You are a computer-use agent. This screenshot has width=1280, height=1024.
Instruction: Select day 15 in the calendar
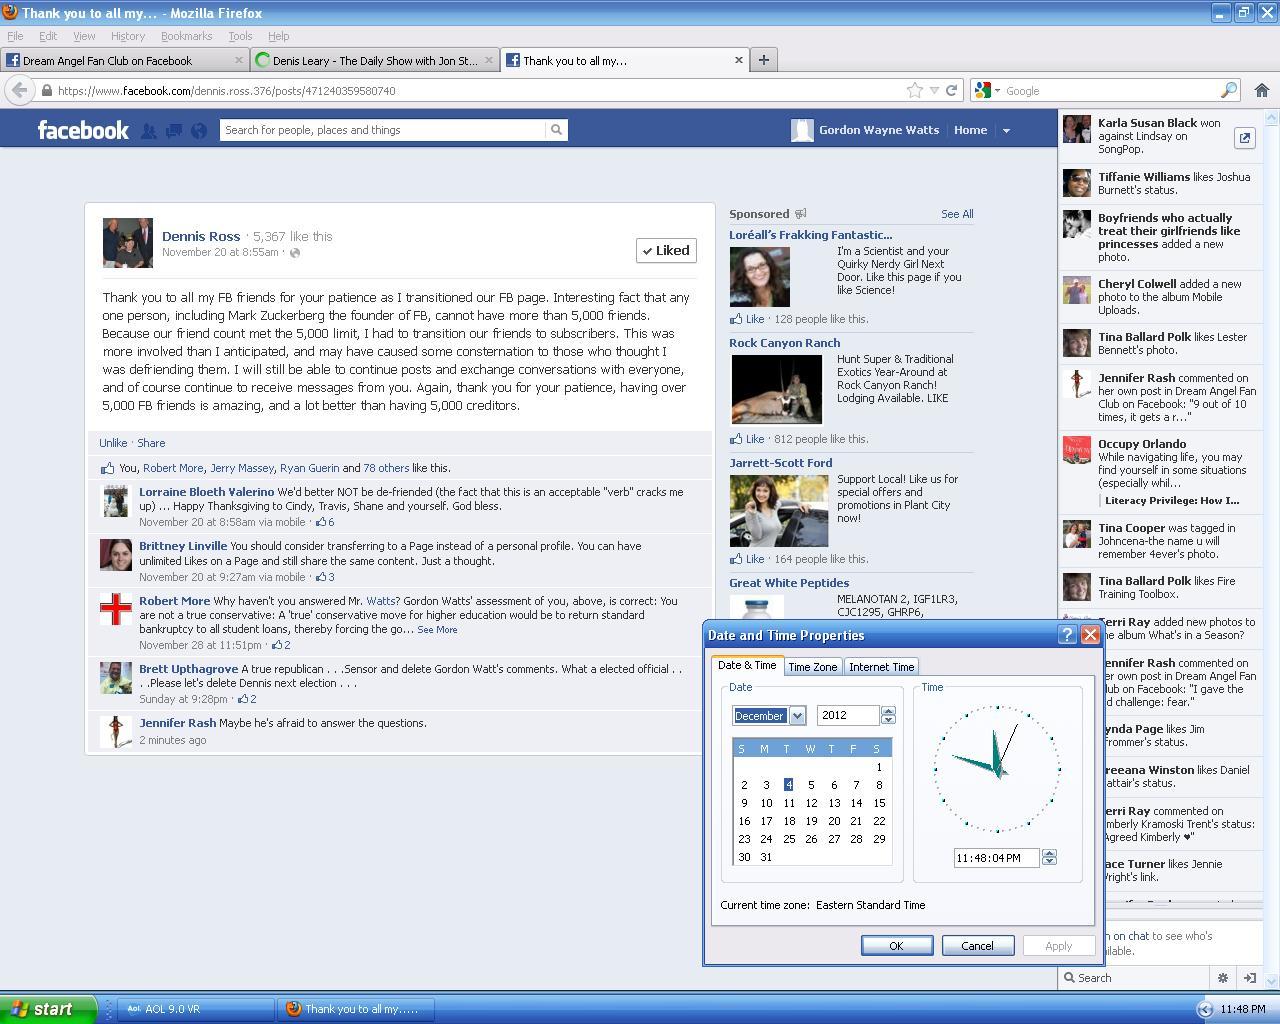point(879,803)
